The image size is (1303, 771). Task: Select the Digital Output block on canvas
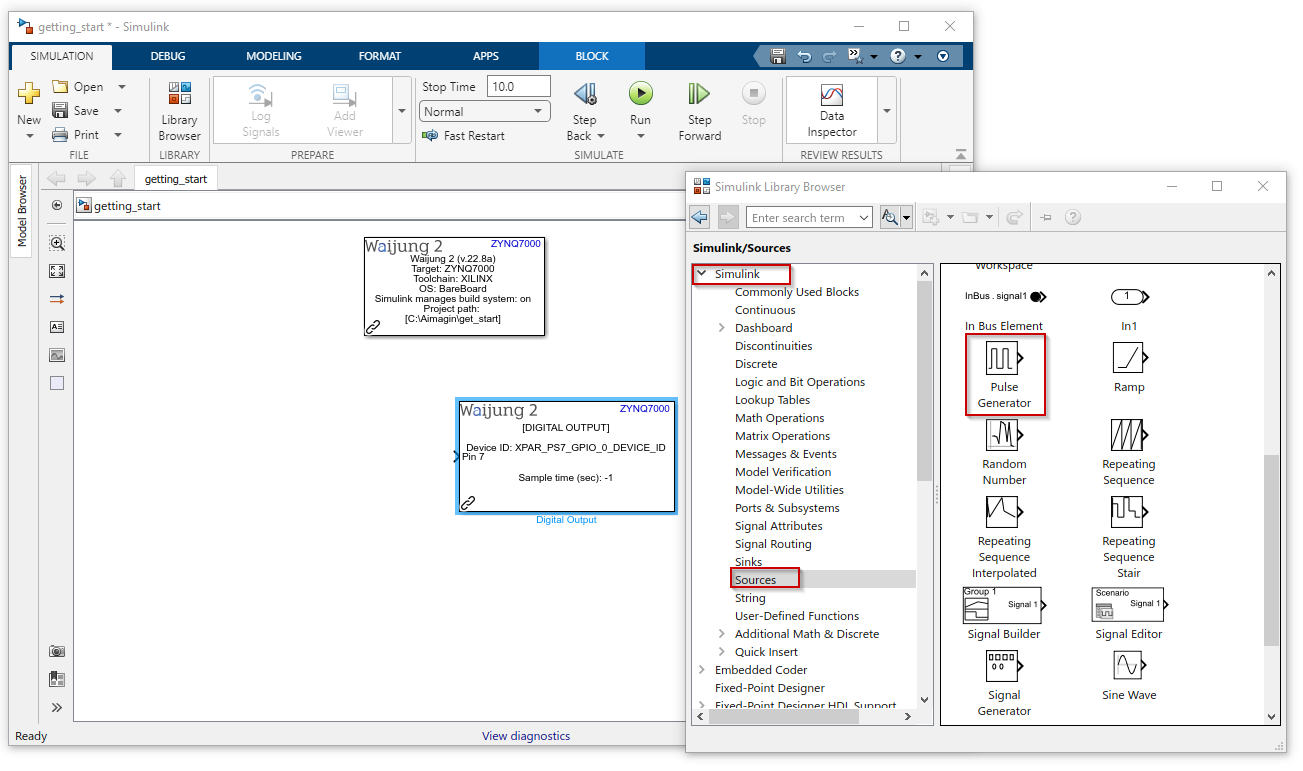(566, 456)
